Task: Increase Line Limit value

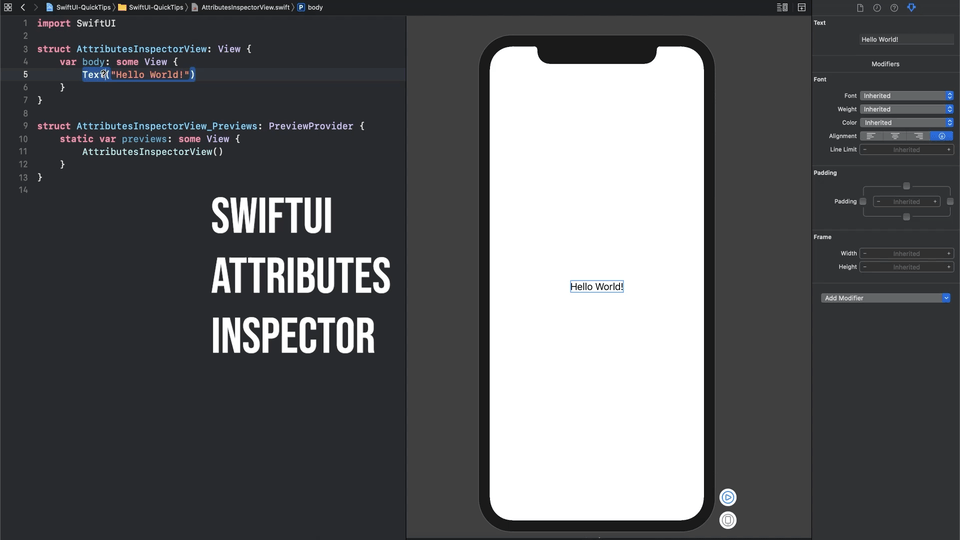Action: (x=949, y=149)
